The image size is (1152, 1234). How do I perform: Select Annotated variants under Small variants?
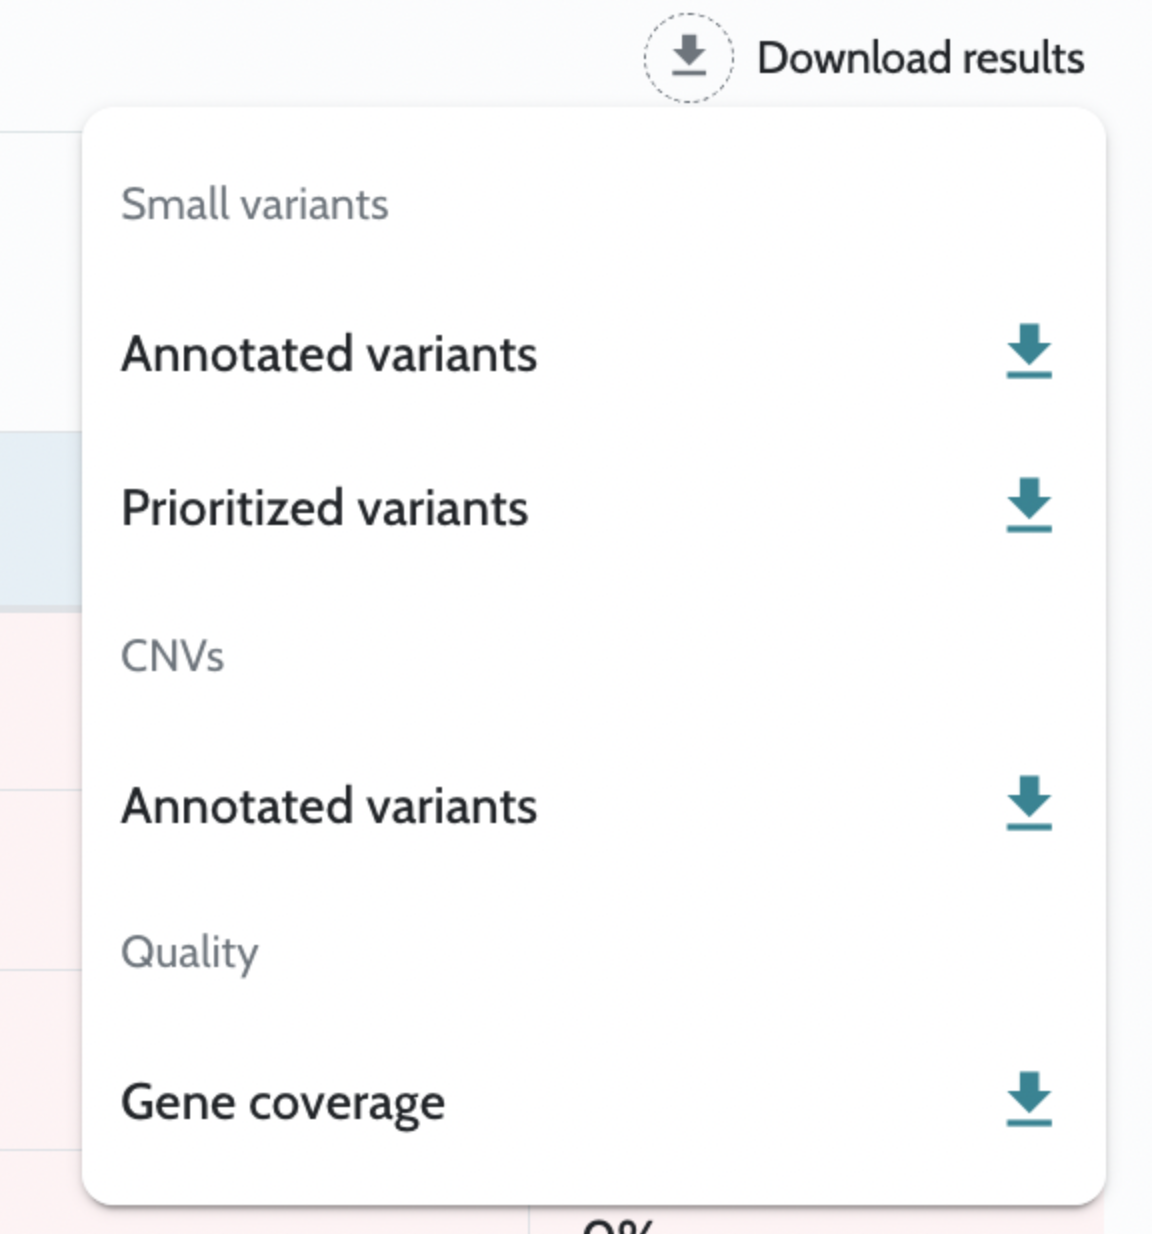click(x=329, y=354)
